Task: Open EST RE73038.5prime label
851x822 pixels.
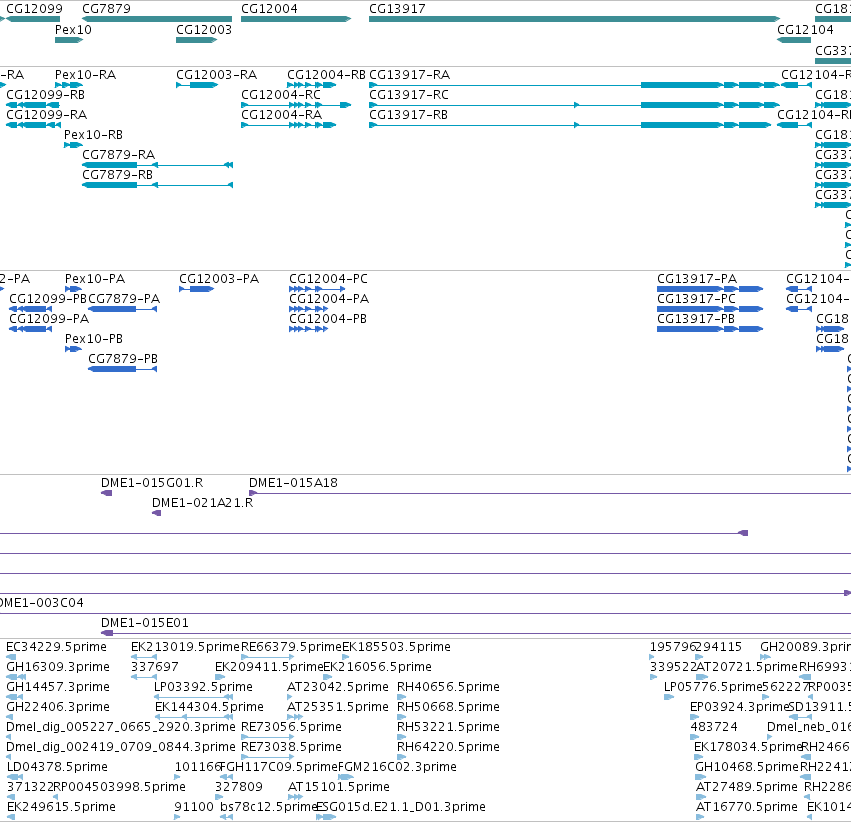Action: tap(291, 747)
